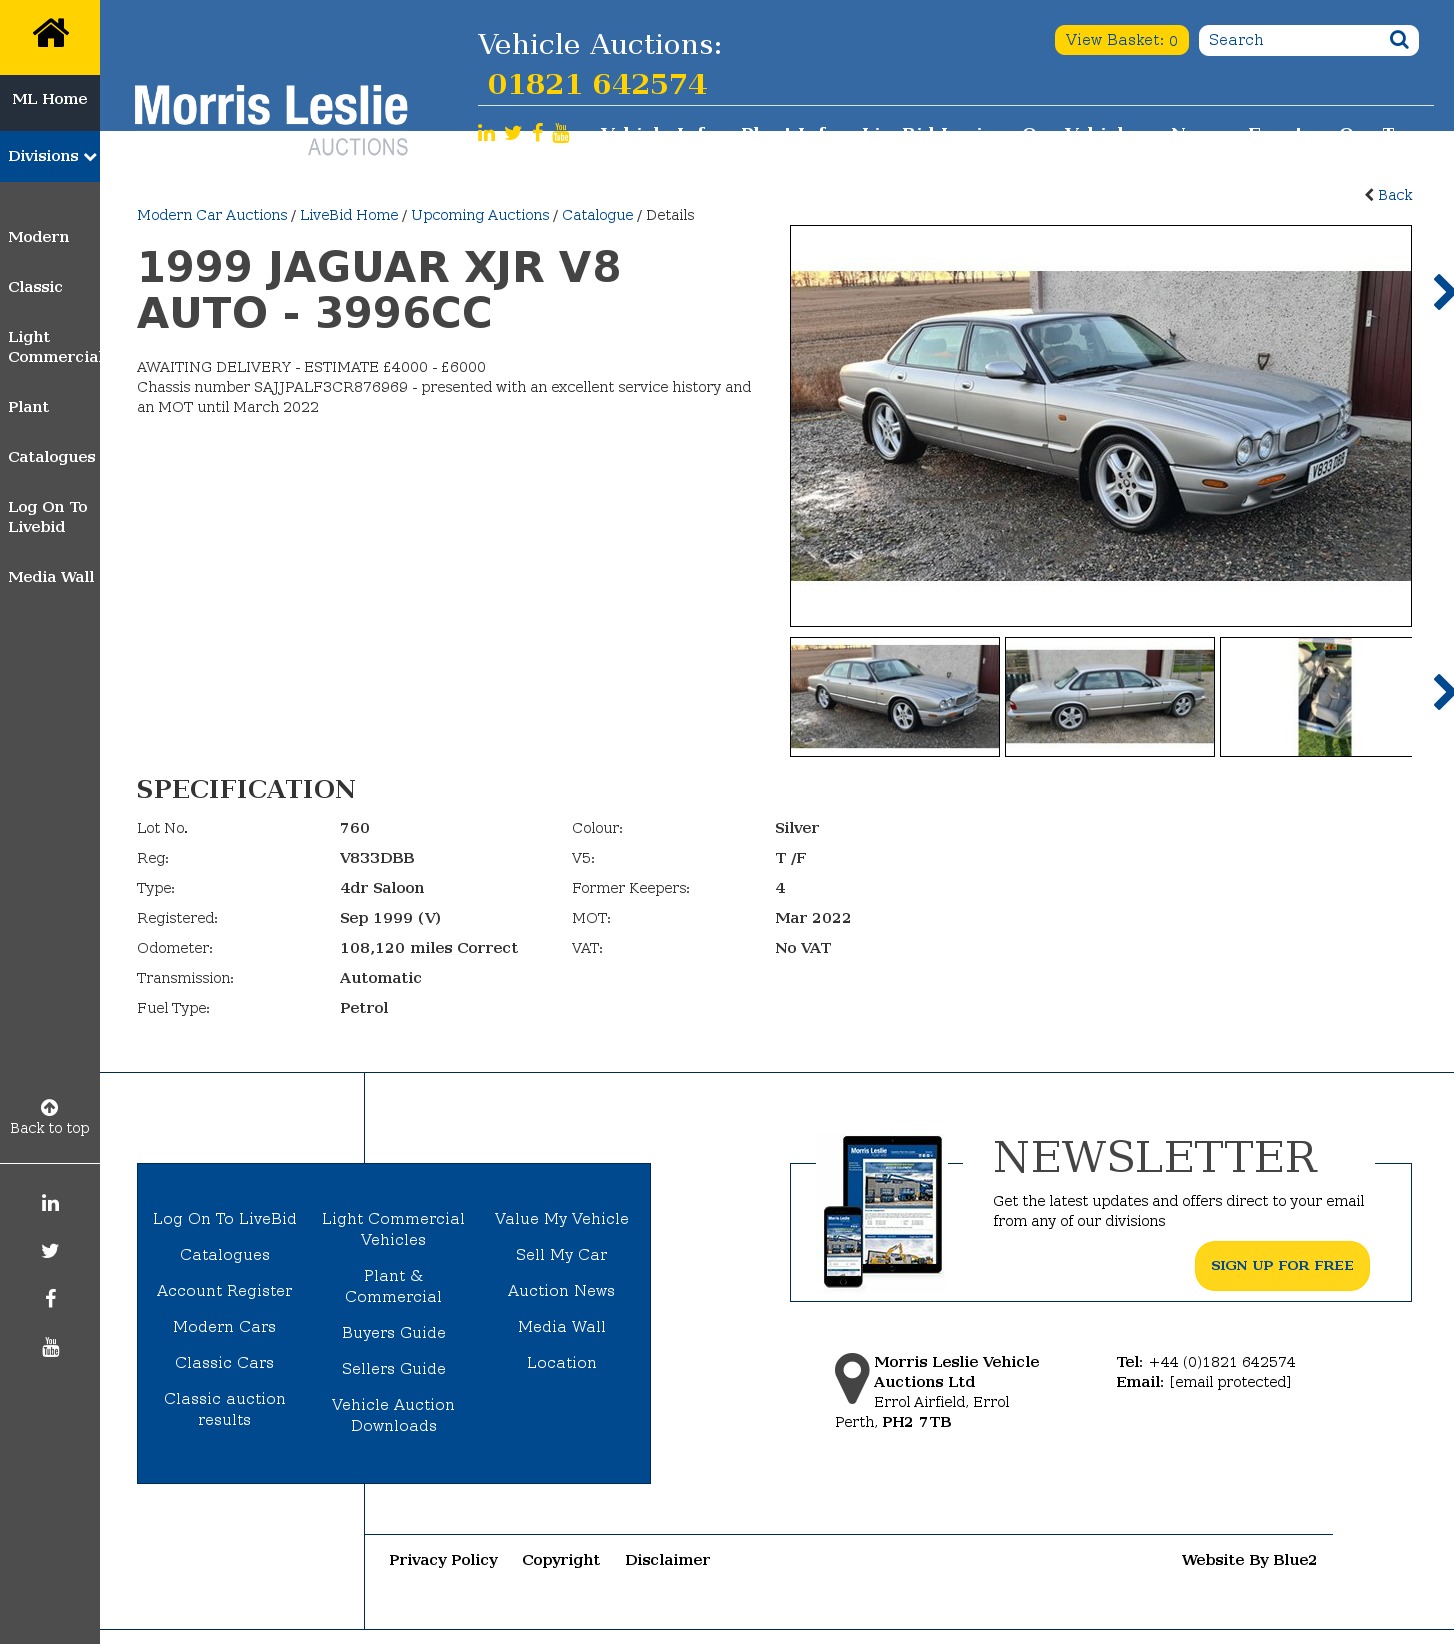The height and width of the screenshot is (1644, 1454).
Task: Open Twitter icon in sidebar
Action: pyautogui.click(x=50, y=1251)
